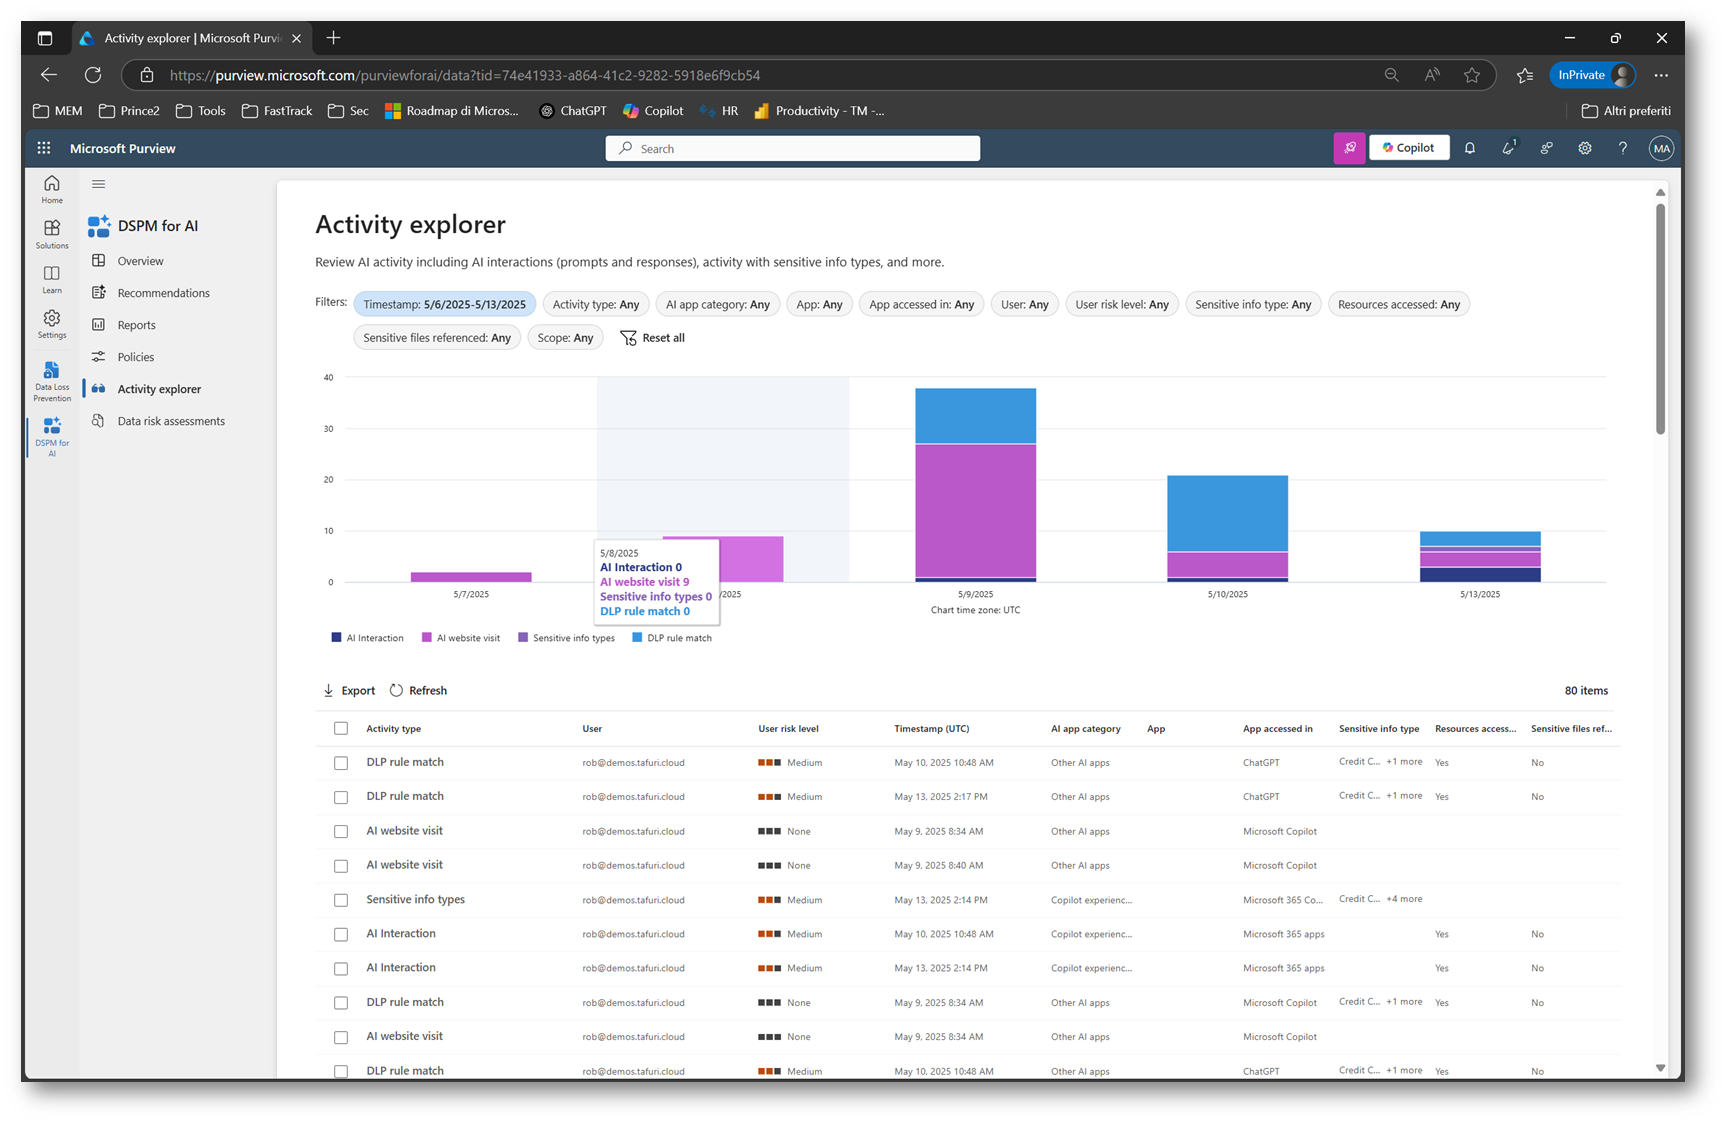Open the ChatGPT bookmark
1727x1124 pixels.
click(573, 111)
